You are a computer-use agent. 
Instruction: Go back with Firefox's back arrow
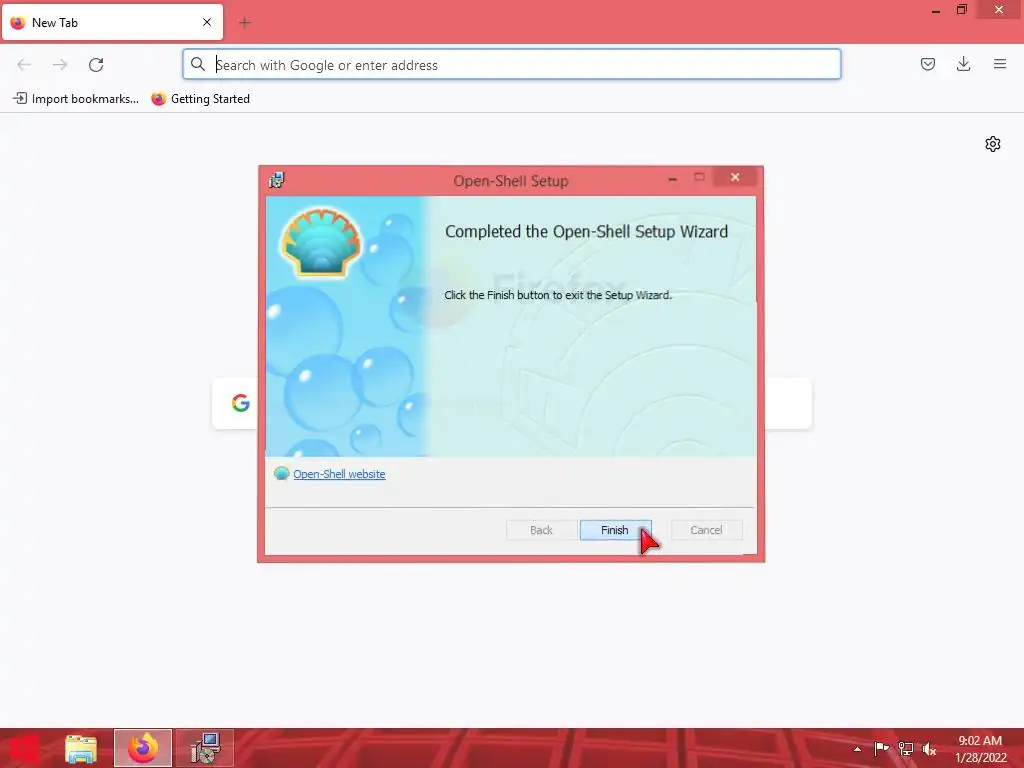pyautogui.click(x=24, y=65)
